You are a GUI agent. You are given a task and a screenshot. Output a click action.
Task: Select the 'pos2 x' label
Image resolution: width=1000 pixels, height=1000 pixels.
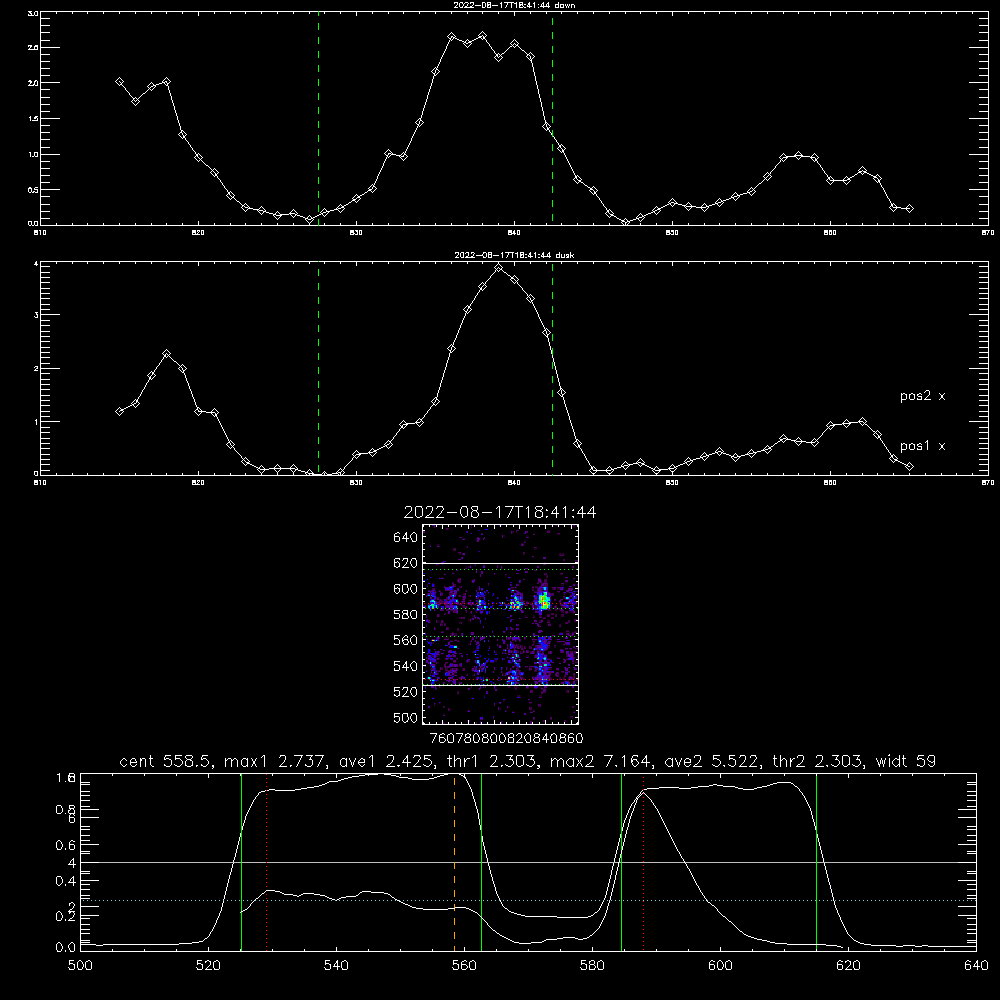922,396
